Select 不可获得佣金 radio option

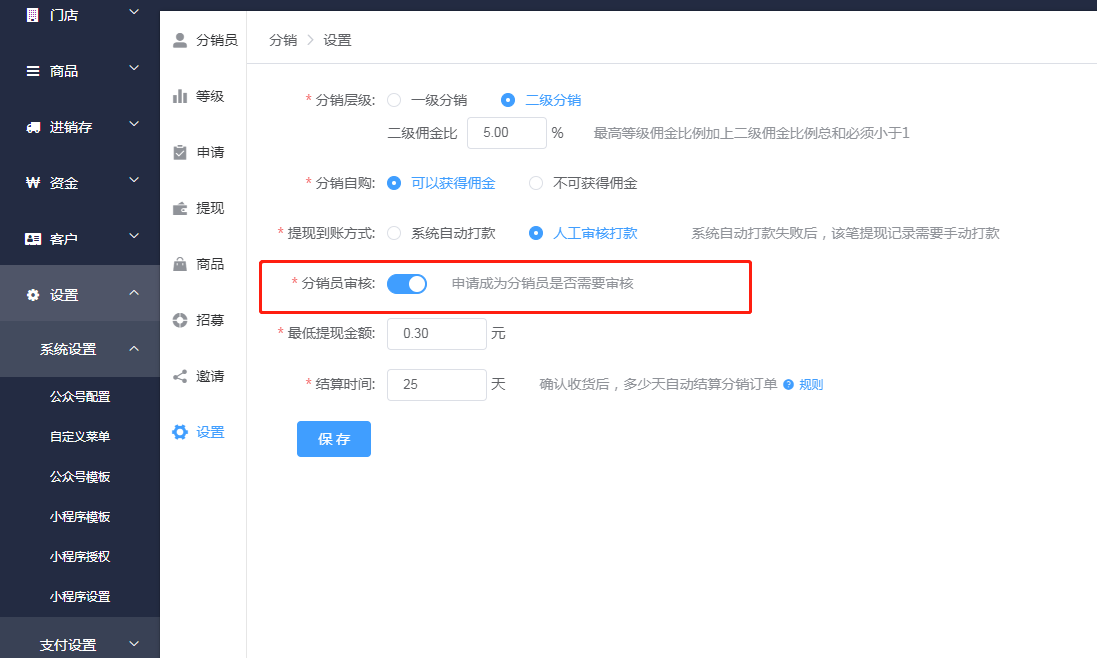pos(536,183)
